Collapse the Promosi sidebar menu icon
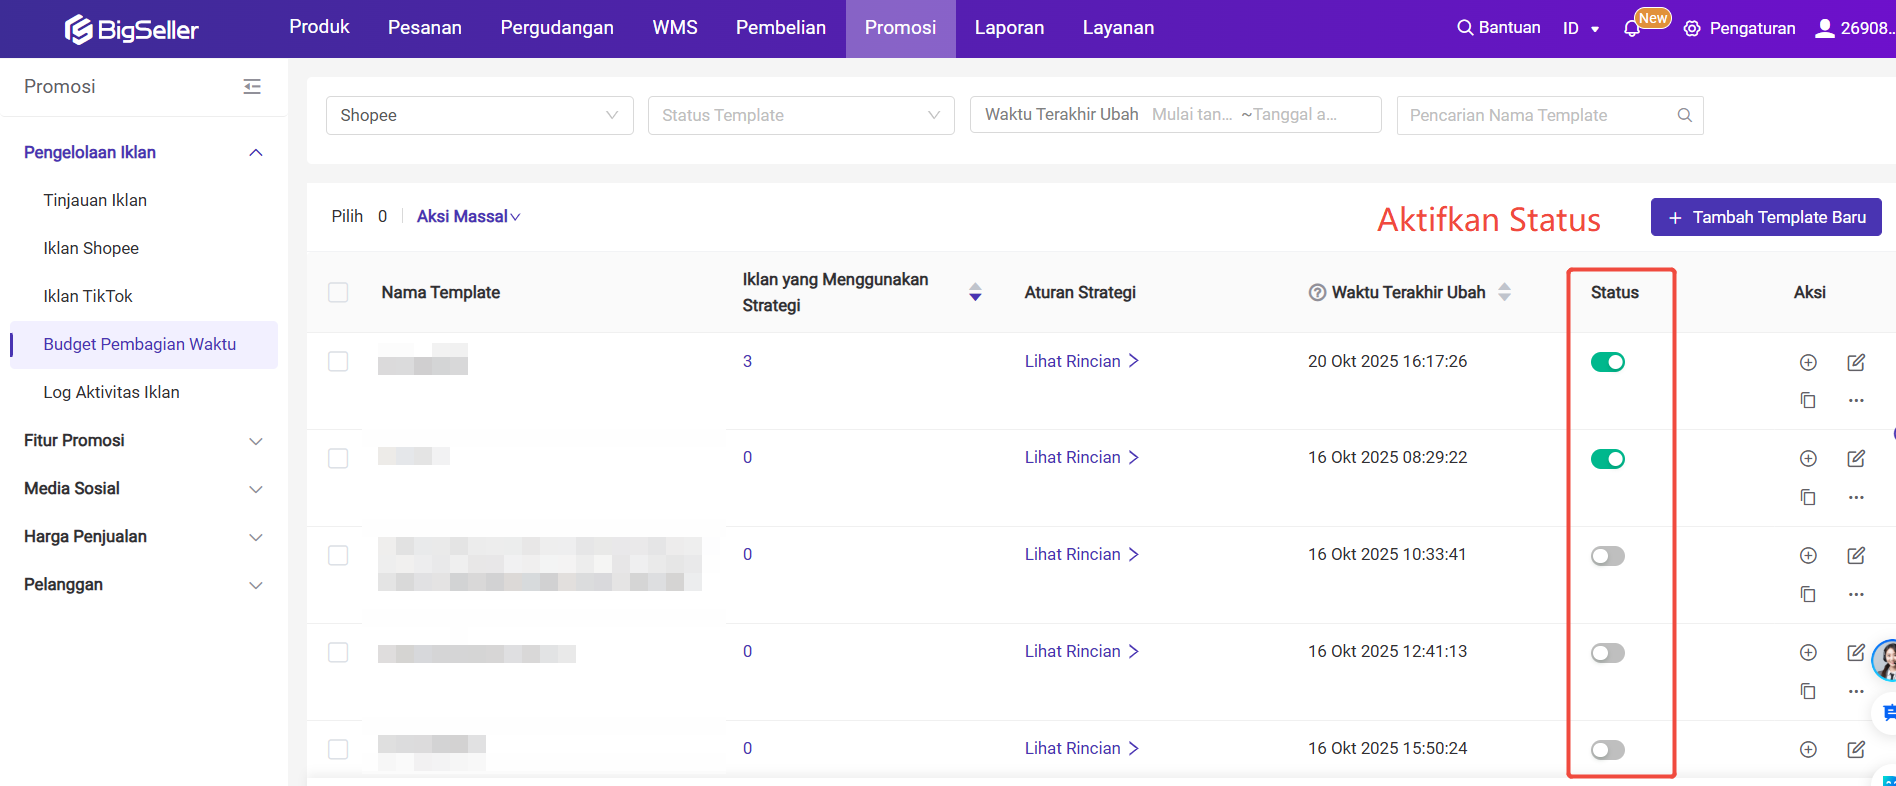The height and width of the screenshot is (786, 1896). coord(252,87)
